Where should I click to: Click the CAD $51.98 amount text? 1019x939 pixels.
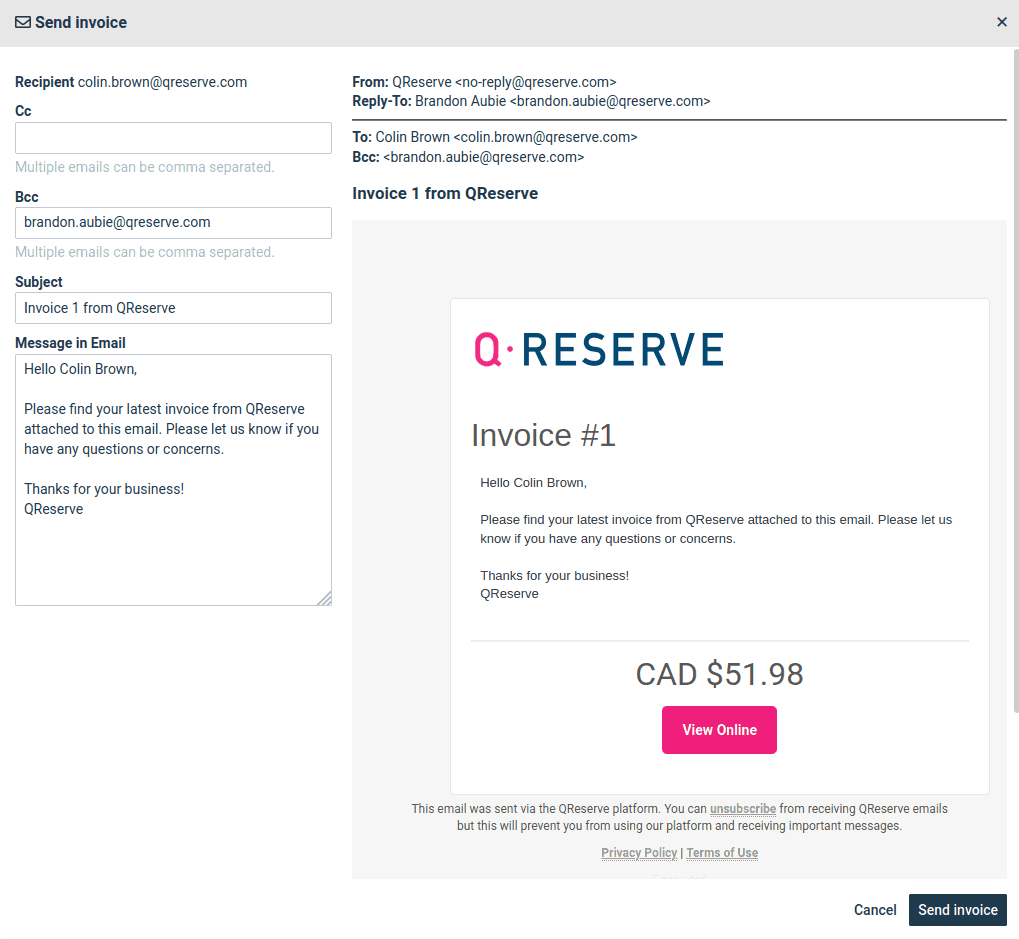pyautogui.click(x=718, y=673)
